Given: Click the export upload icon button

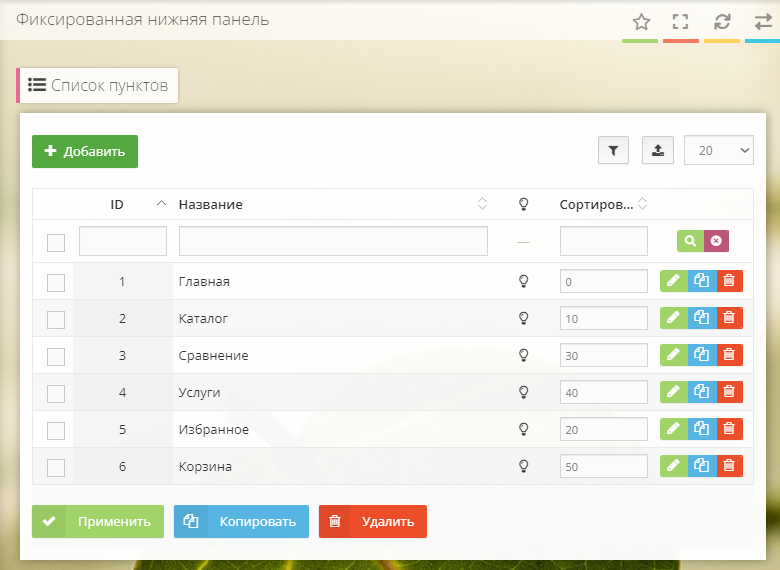Looking at the screenshot, I should pos(658,150).
